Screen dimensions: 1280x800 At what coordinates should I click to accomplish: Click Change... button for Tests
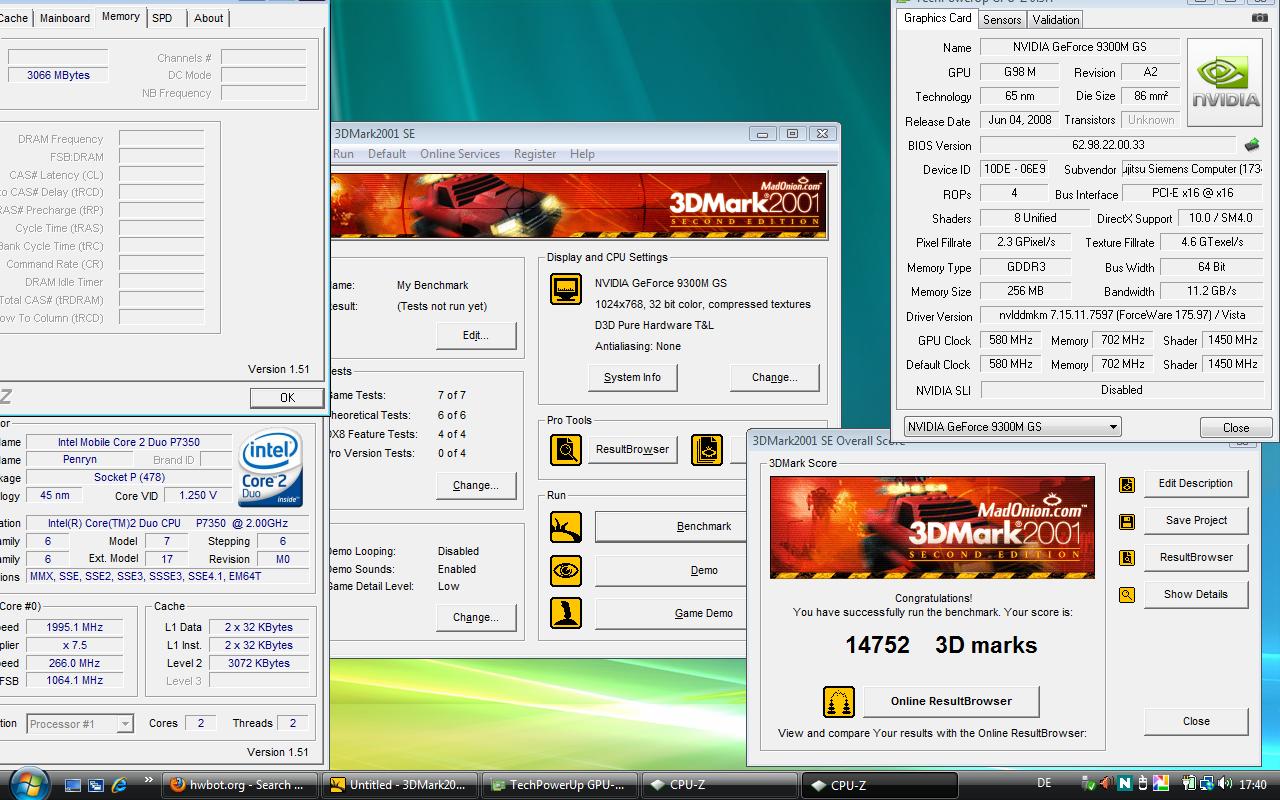point(476,485)
